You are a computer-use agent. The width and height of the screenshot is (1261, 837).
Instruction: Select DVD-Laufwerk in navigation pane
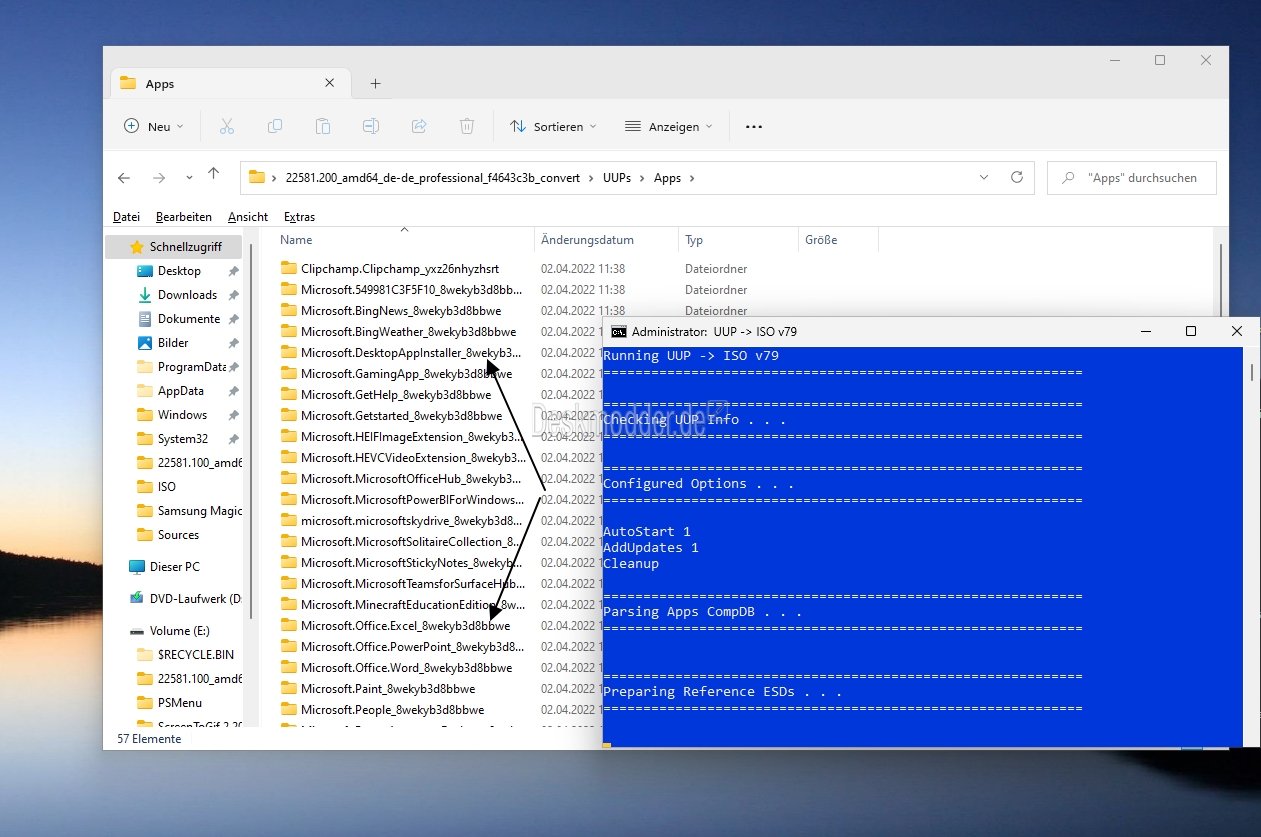(185, 599)
